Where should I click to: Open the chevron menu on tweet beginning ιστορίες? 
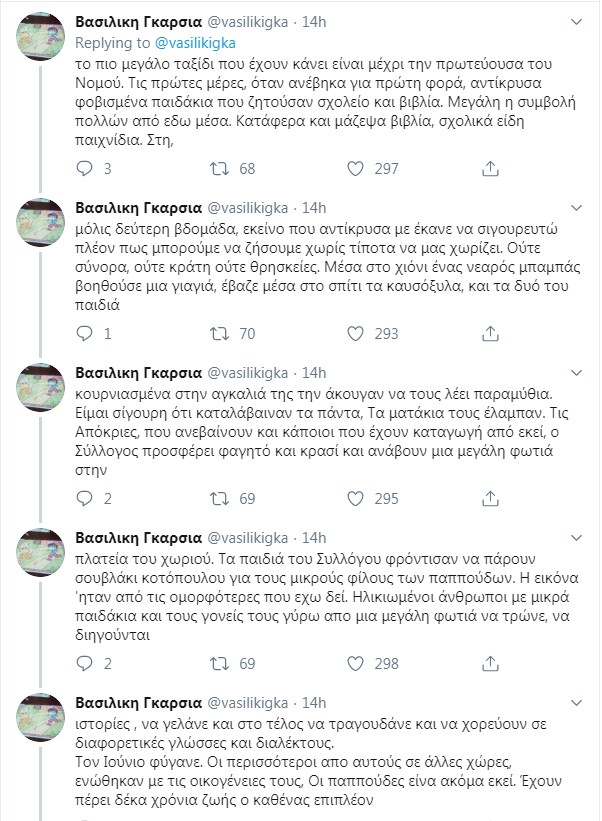coord(576,703)
